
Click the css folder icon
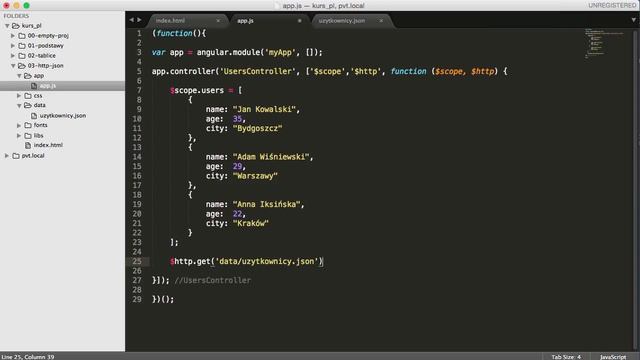[28, 96]
